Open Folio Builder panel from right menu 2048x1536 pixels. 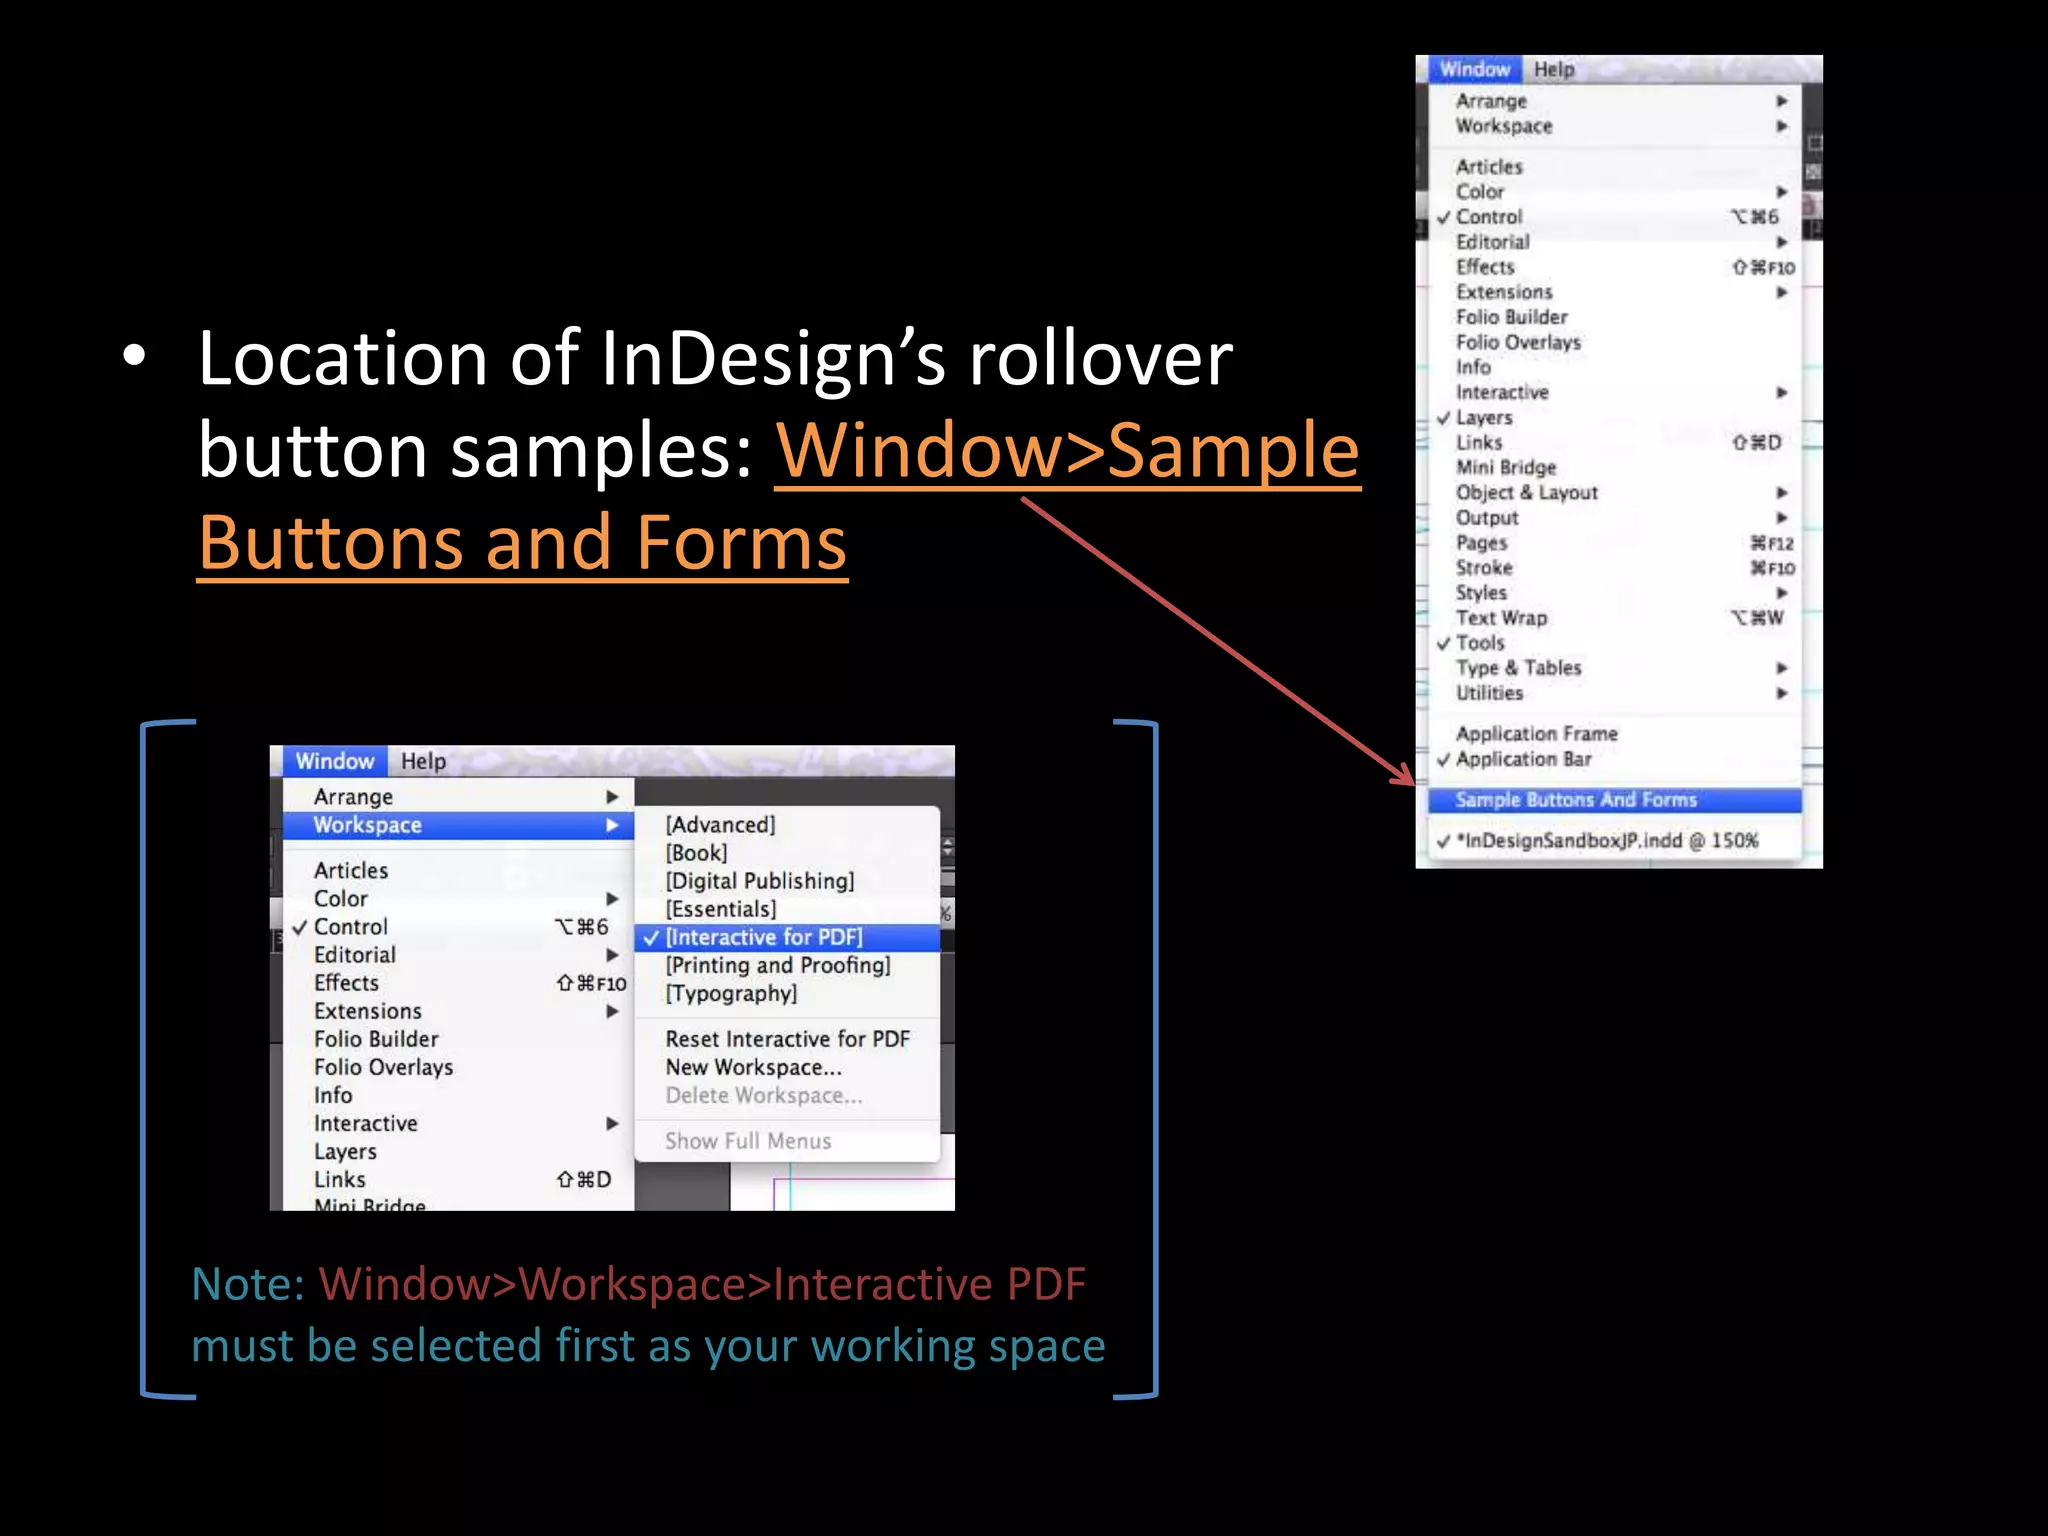pos(1511,317)
